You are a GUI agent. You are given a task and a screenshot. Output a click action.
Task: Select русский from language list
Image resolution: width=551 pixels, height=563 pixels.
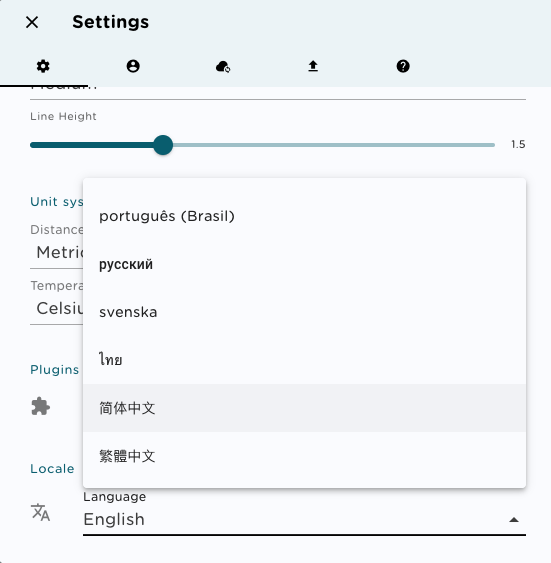(304, 264)
